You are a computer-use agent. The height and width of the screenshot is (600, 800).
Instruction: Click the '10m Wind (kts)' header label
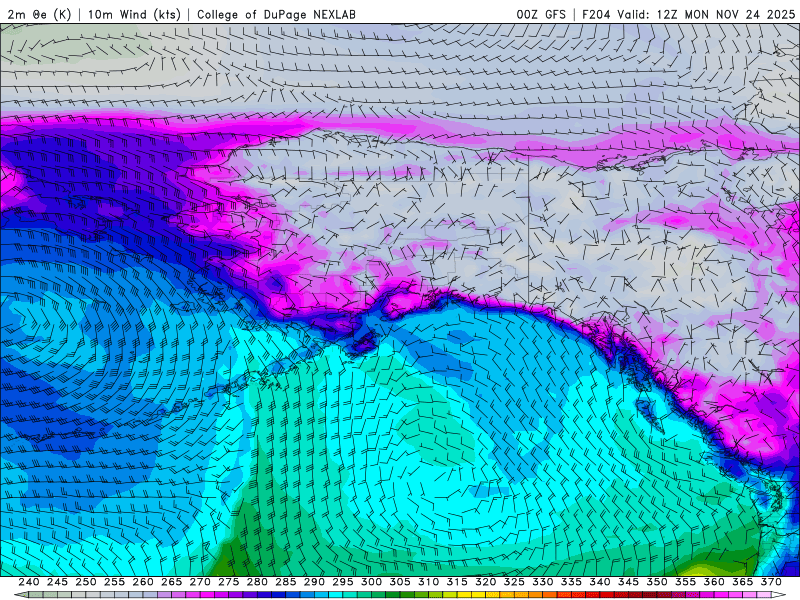(134, 14)
